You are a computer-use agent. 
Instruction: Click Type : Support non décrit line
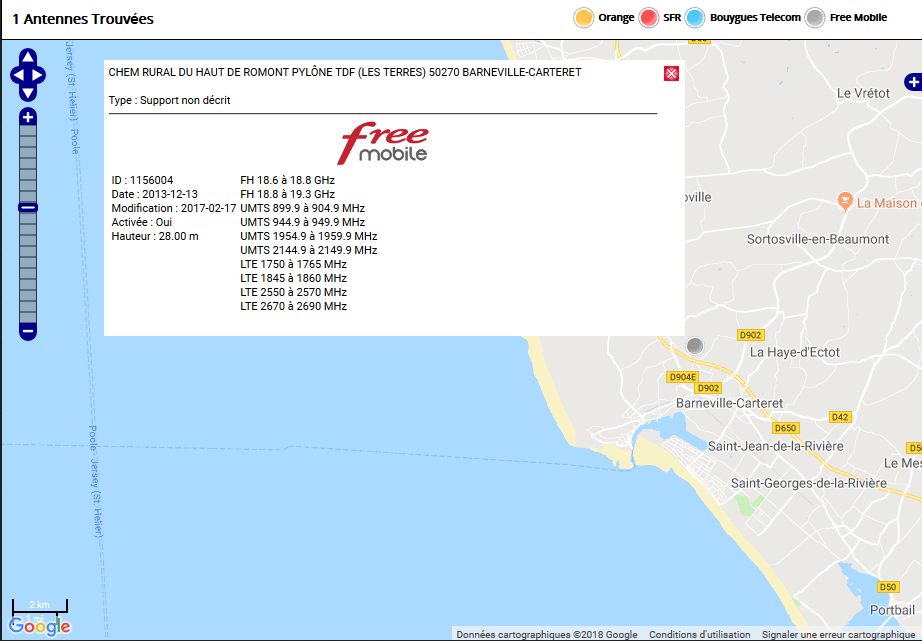tap(169, 101)
